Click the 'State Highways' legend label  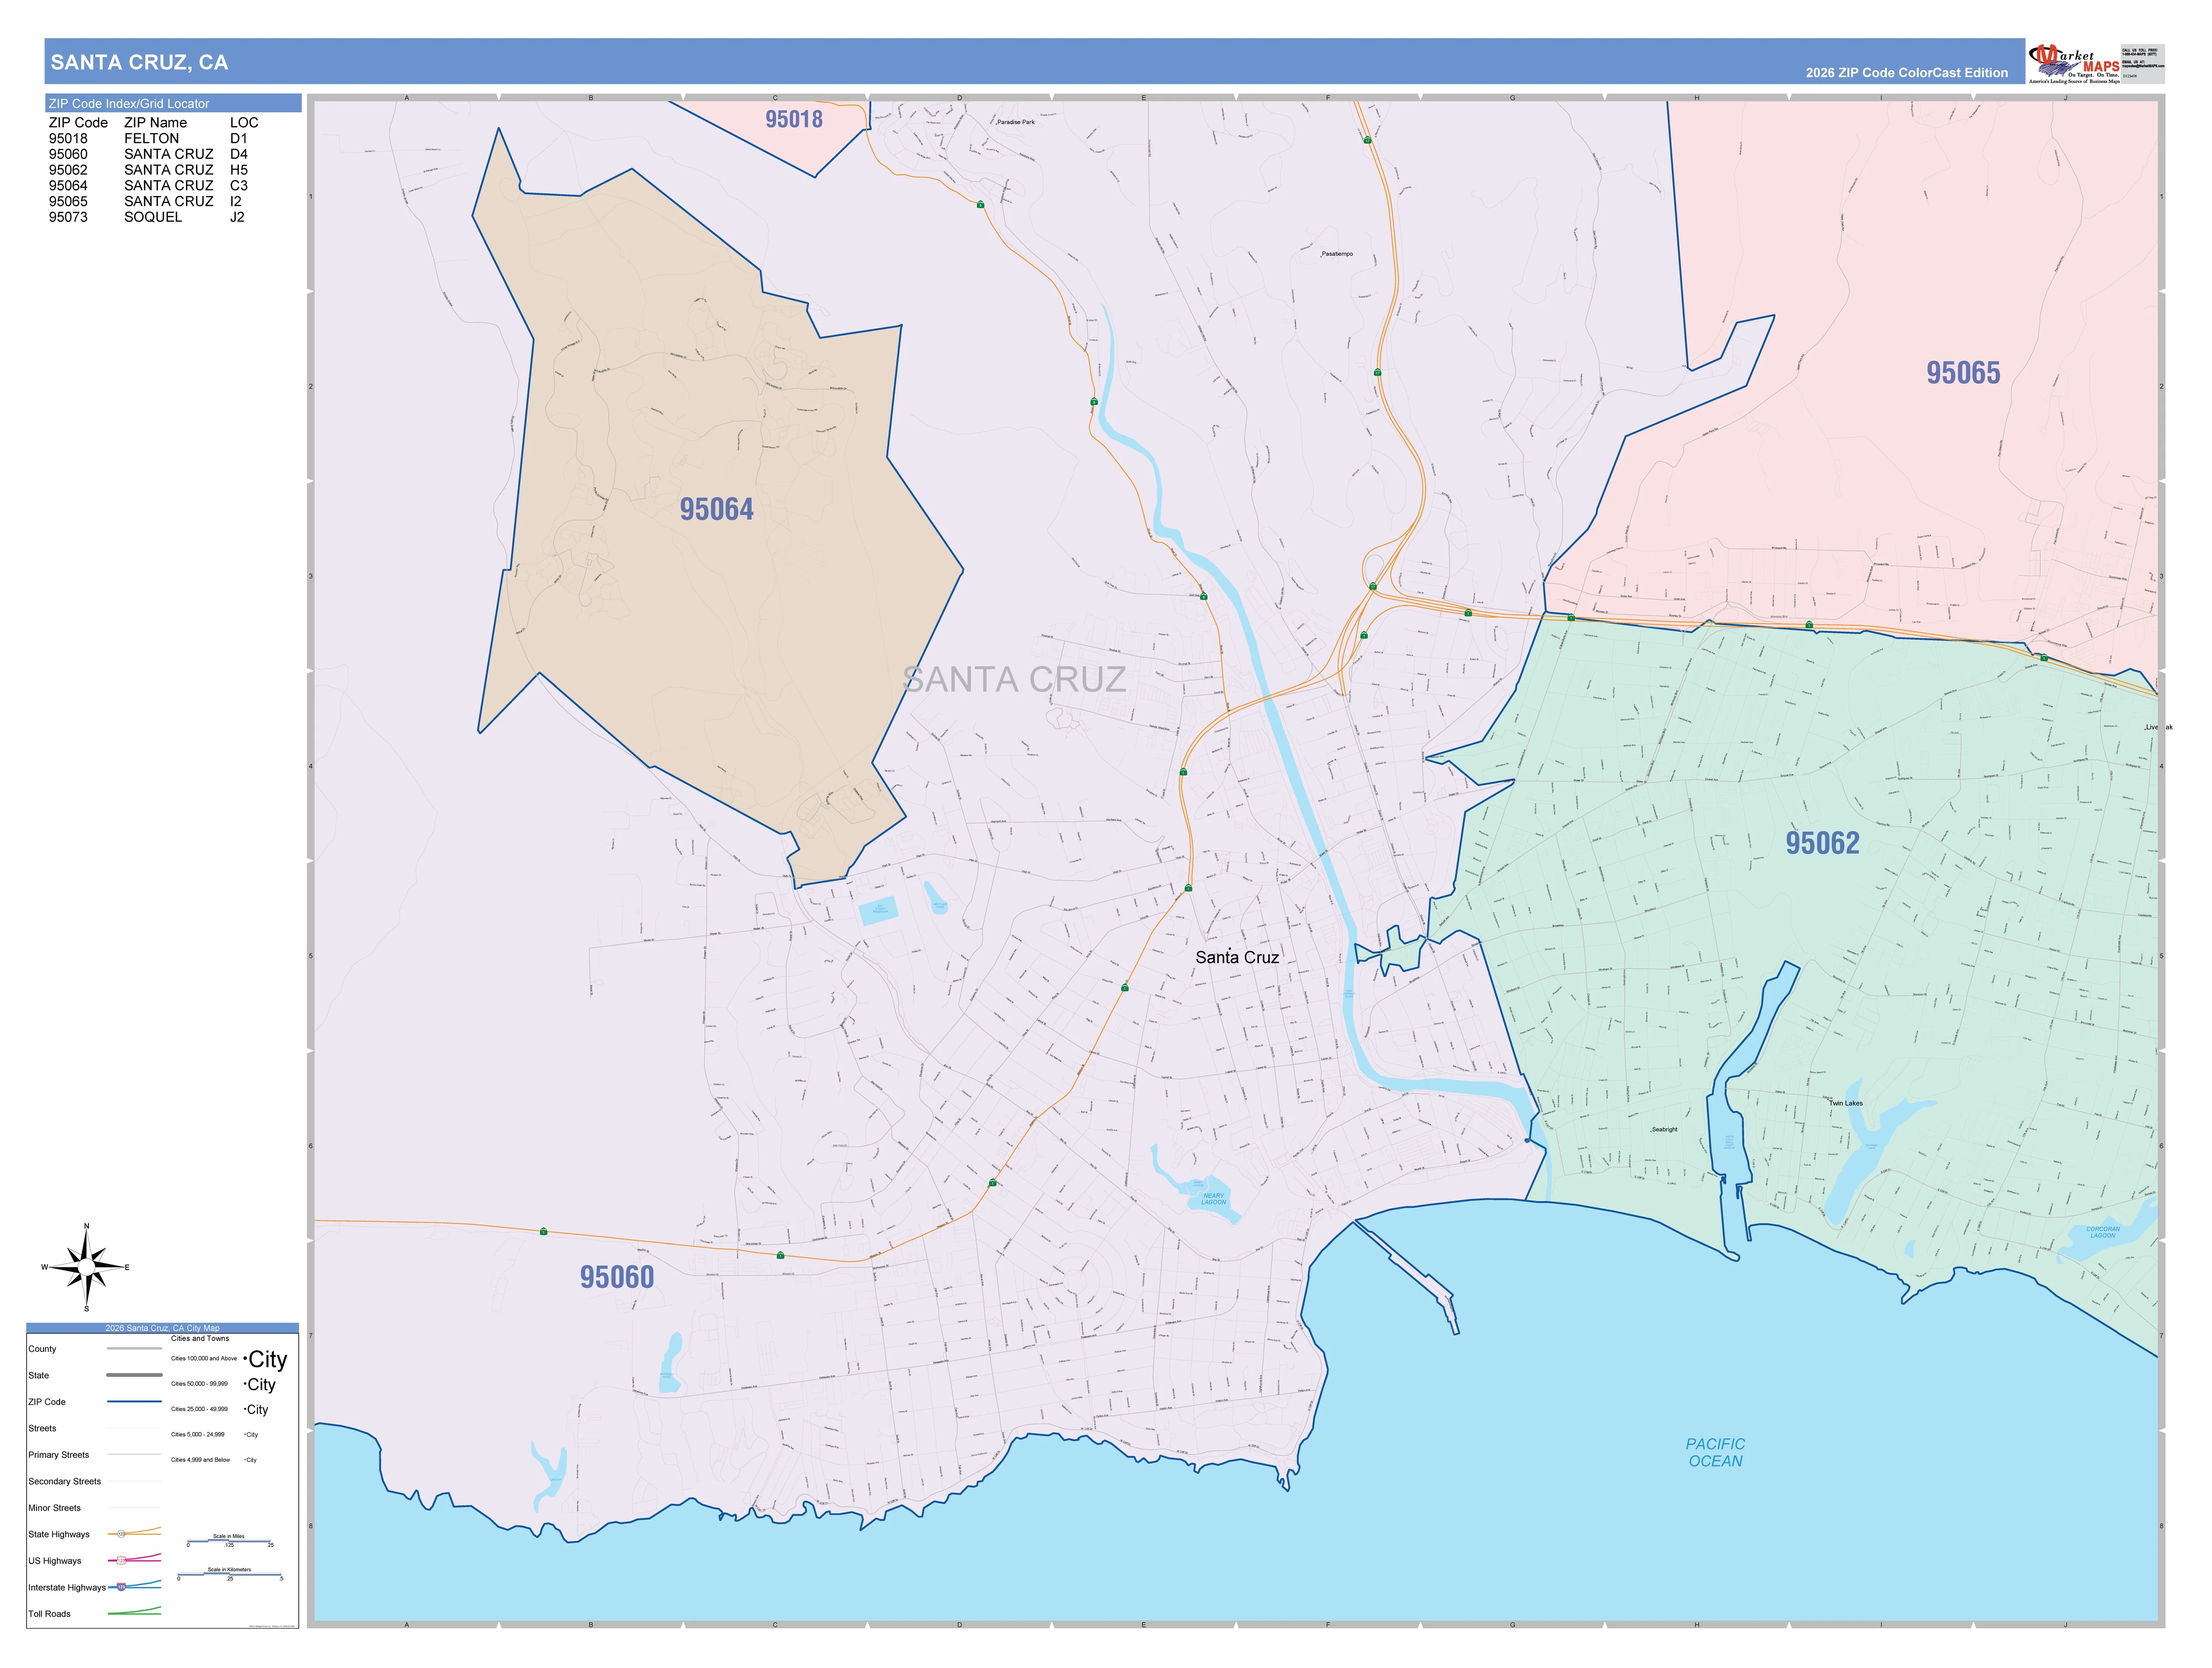(x=59, y=1534)
